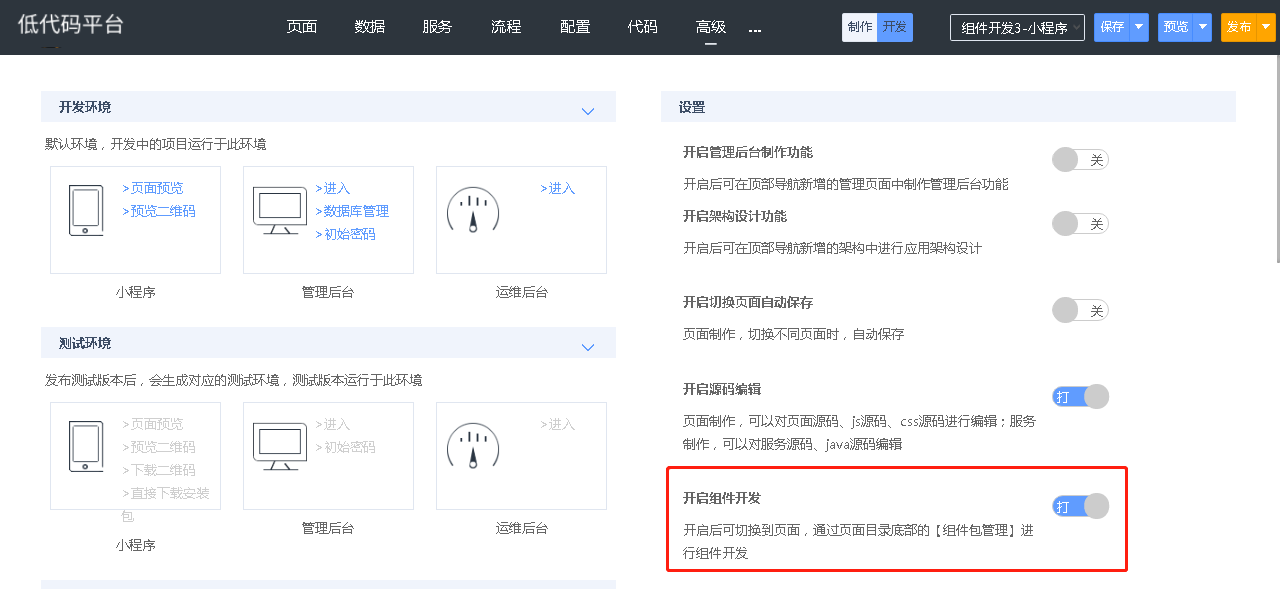Switch to the 流程 tab
The image size is (1280, 589).
click(x=506, y=27)
